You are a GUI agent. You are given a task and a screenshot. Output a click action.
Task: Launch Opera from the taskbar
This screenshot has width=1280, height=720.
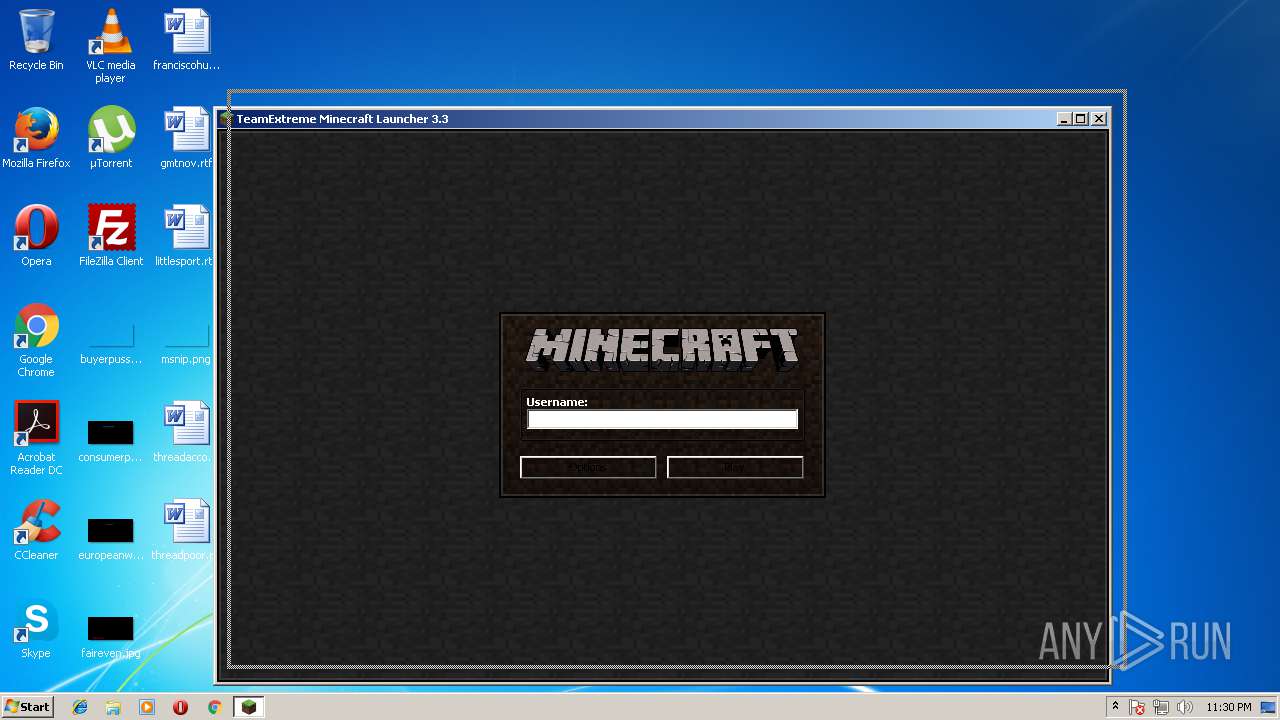[180, 707]
